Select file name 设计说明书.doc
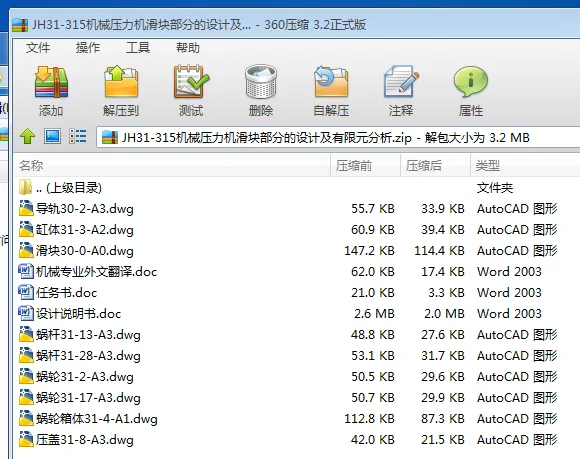Viewport: 580px width, 459px height. 78,314
